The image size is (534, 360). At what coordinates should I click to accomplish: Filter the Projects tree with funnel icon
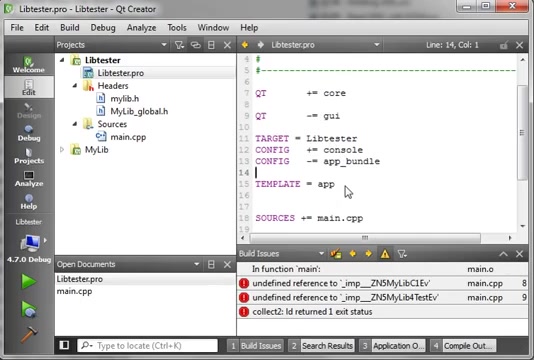pos(179,45)
